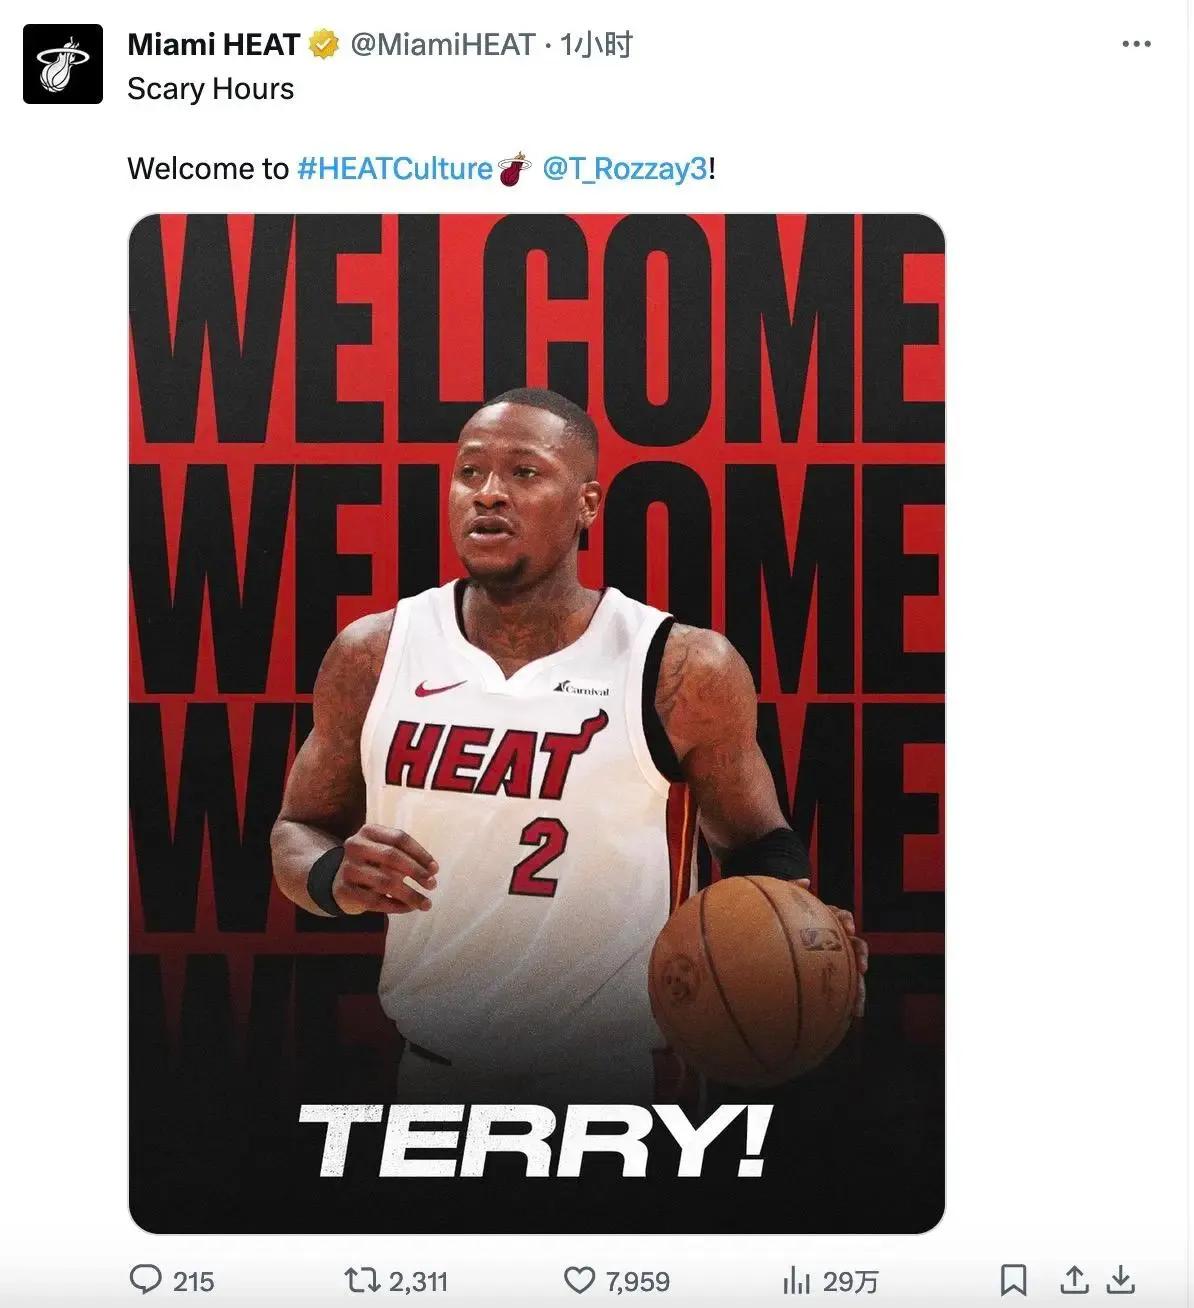
Task: Open the 1小时 timestamp link
Action: click(x=596, y=45)
